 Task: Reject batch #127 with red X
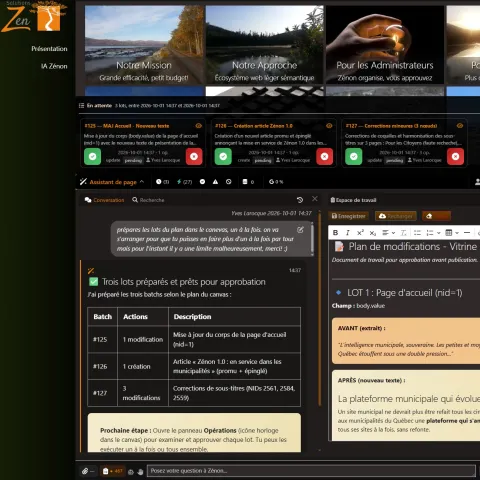pos(455,157)
